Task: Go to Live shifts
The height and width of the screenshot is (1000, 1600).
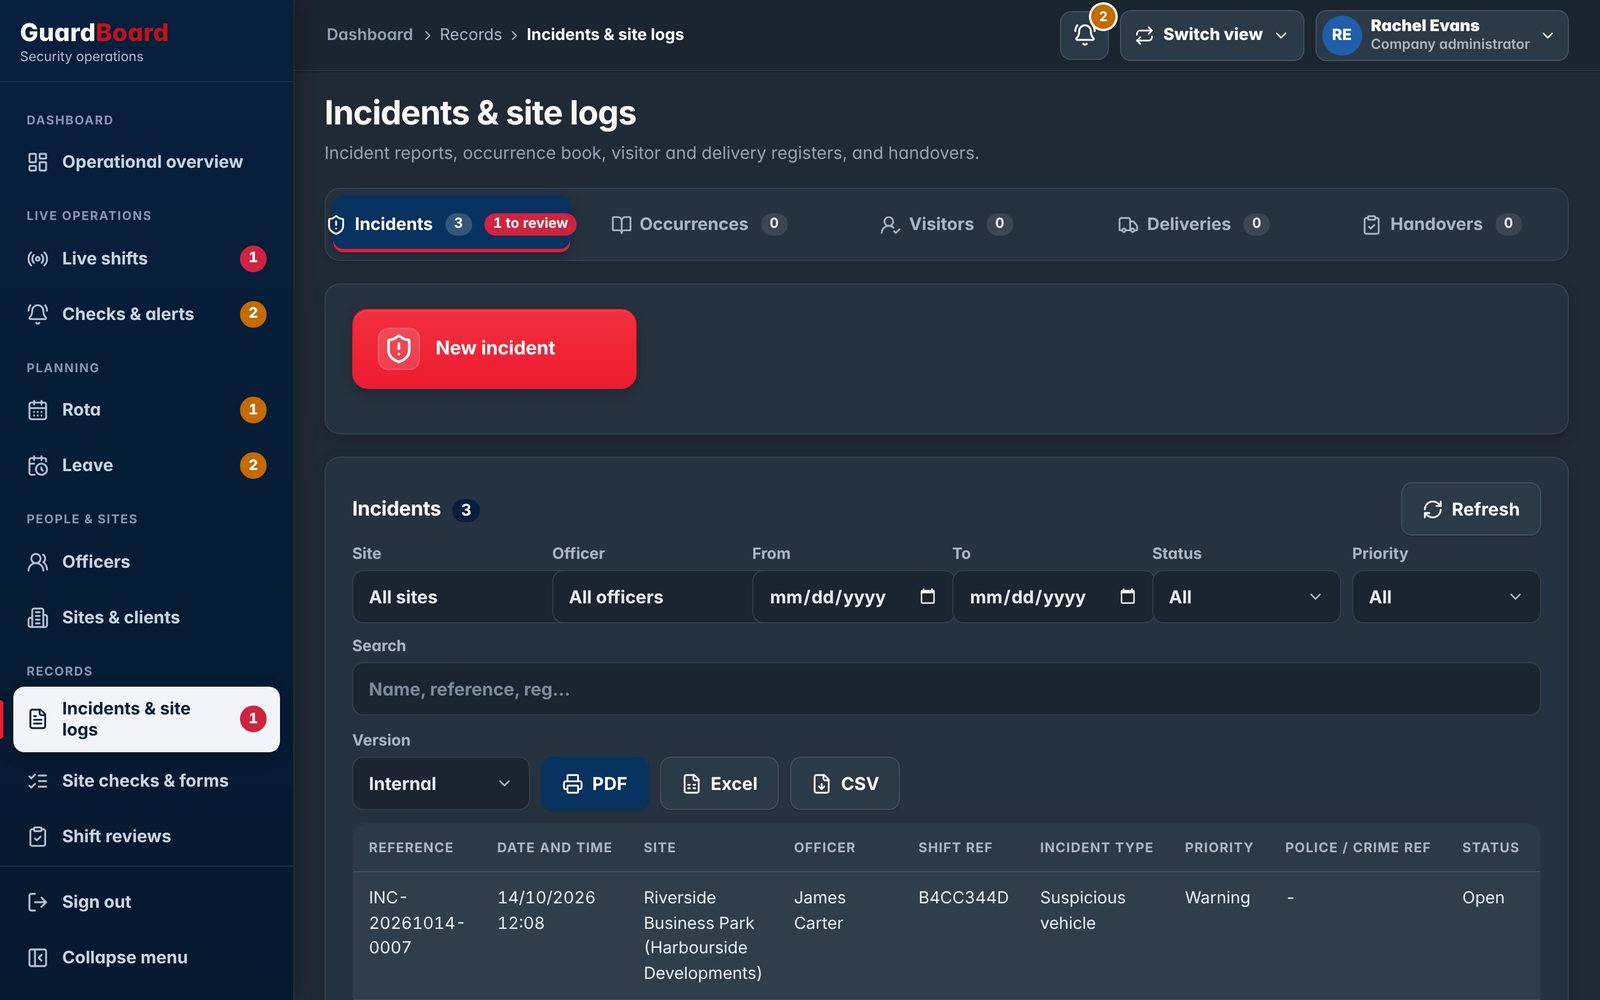Action: 147,258
